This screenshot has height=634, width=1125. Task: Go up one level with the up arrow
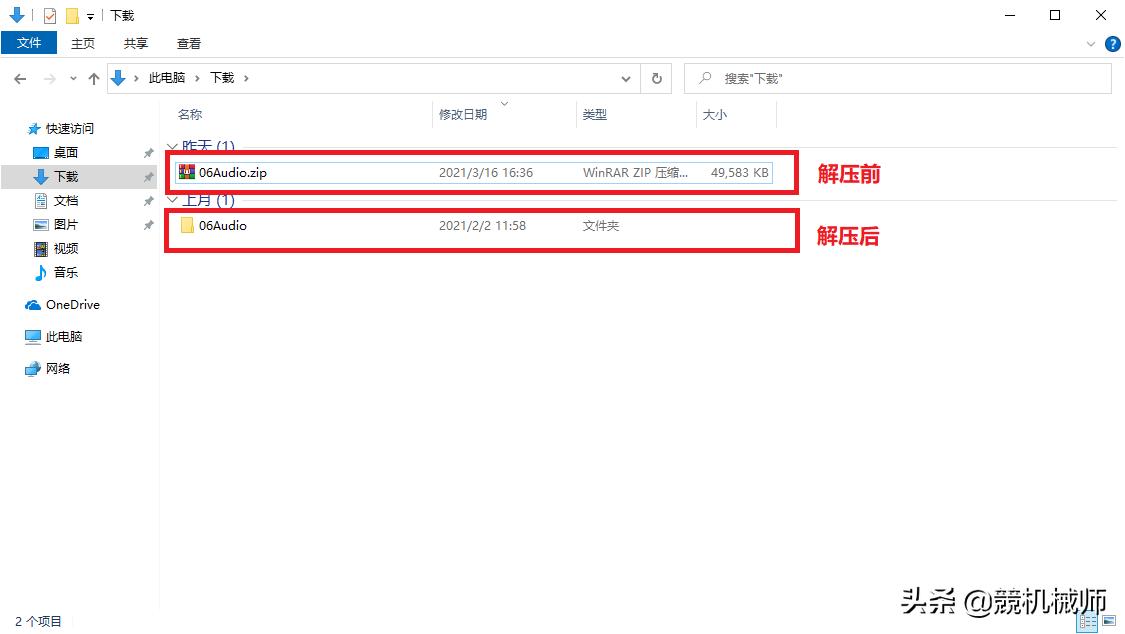click(93, 79)
